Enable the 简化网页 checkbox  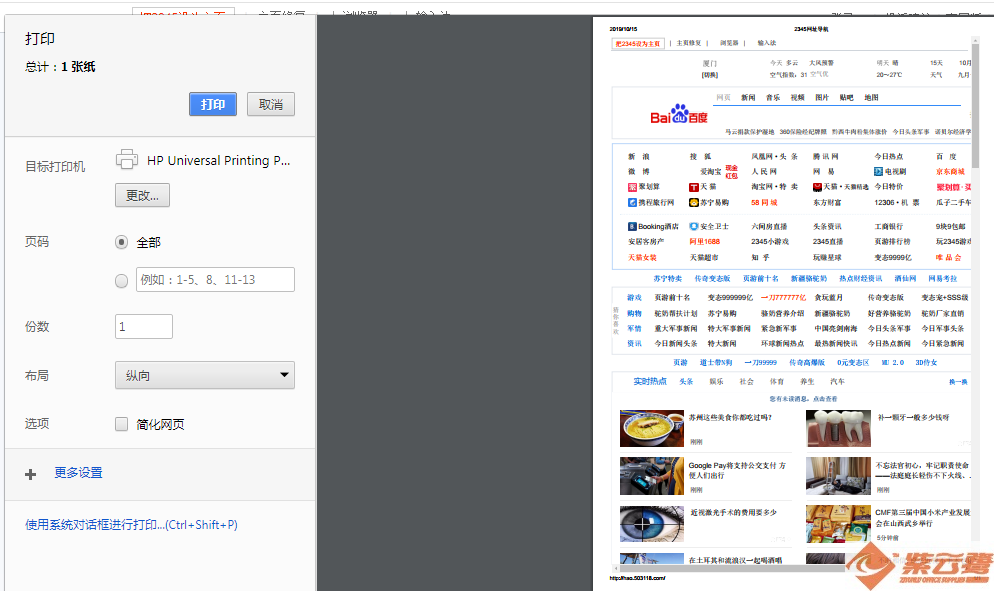pyautogui.click(x=122, y=424)
